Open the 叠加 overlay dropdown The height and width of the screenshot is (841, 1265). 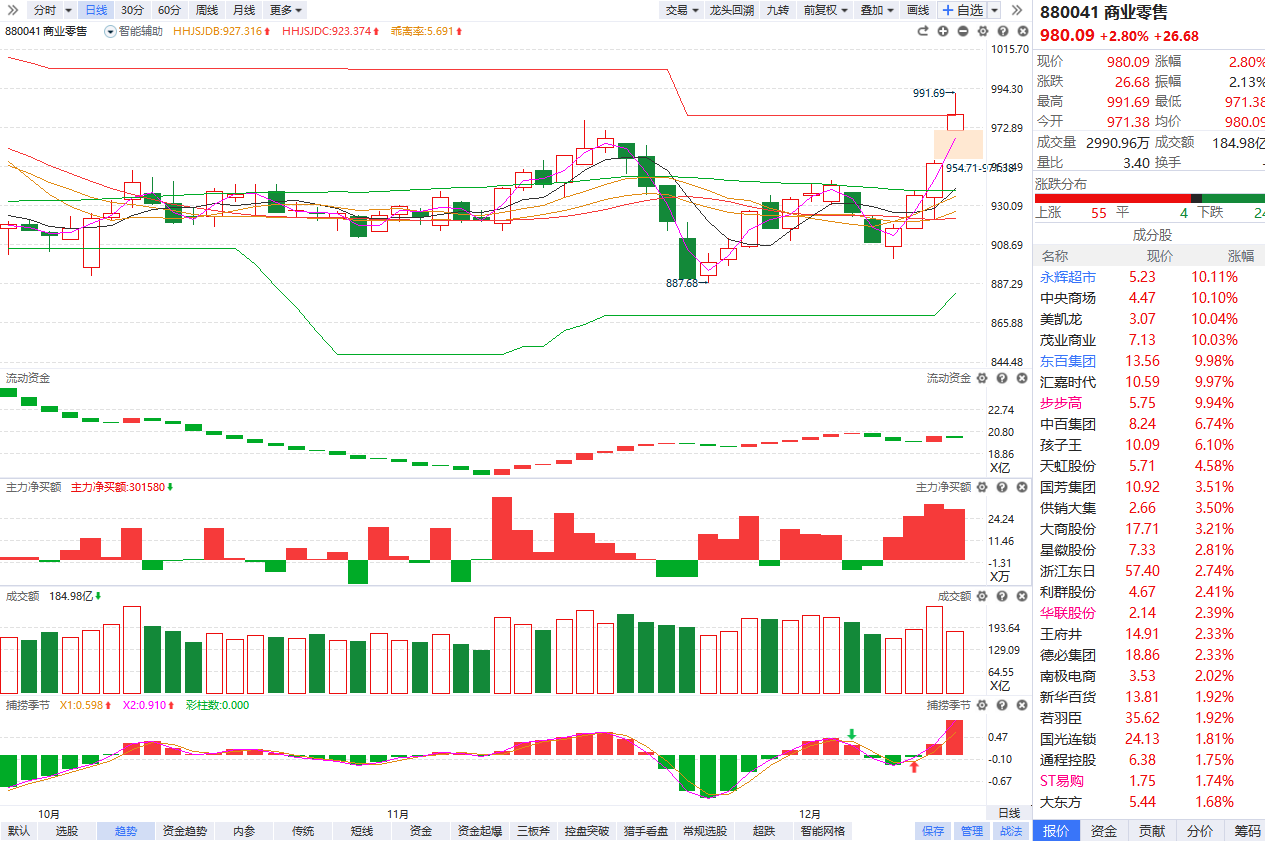[877, 10]
